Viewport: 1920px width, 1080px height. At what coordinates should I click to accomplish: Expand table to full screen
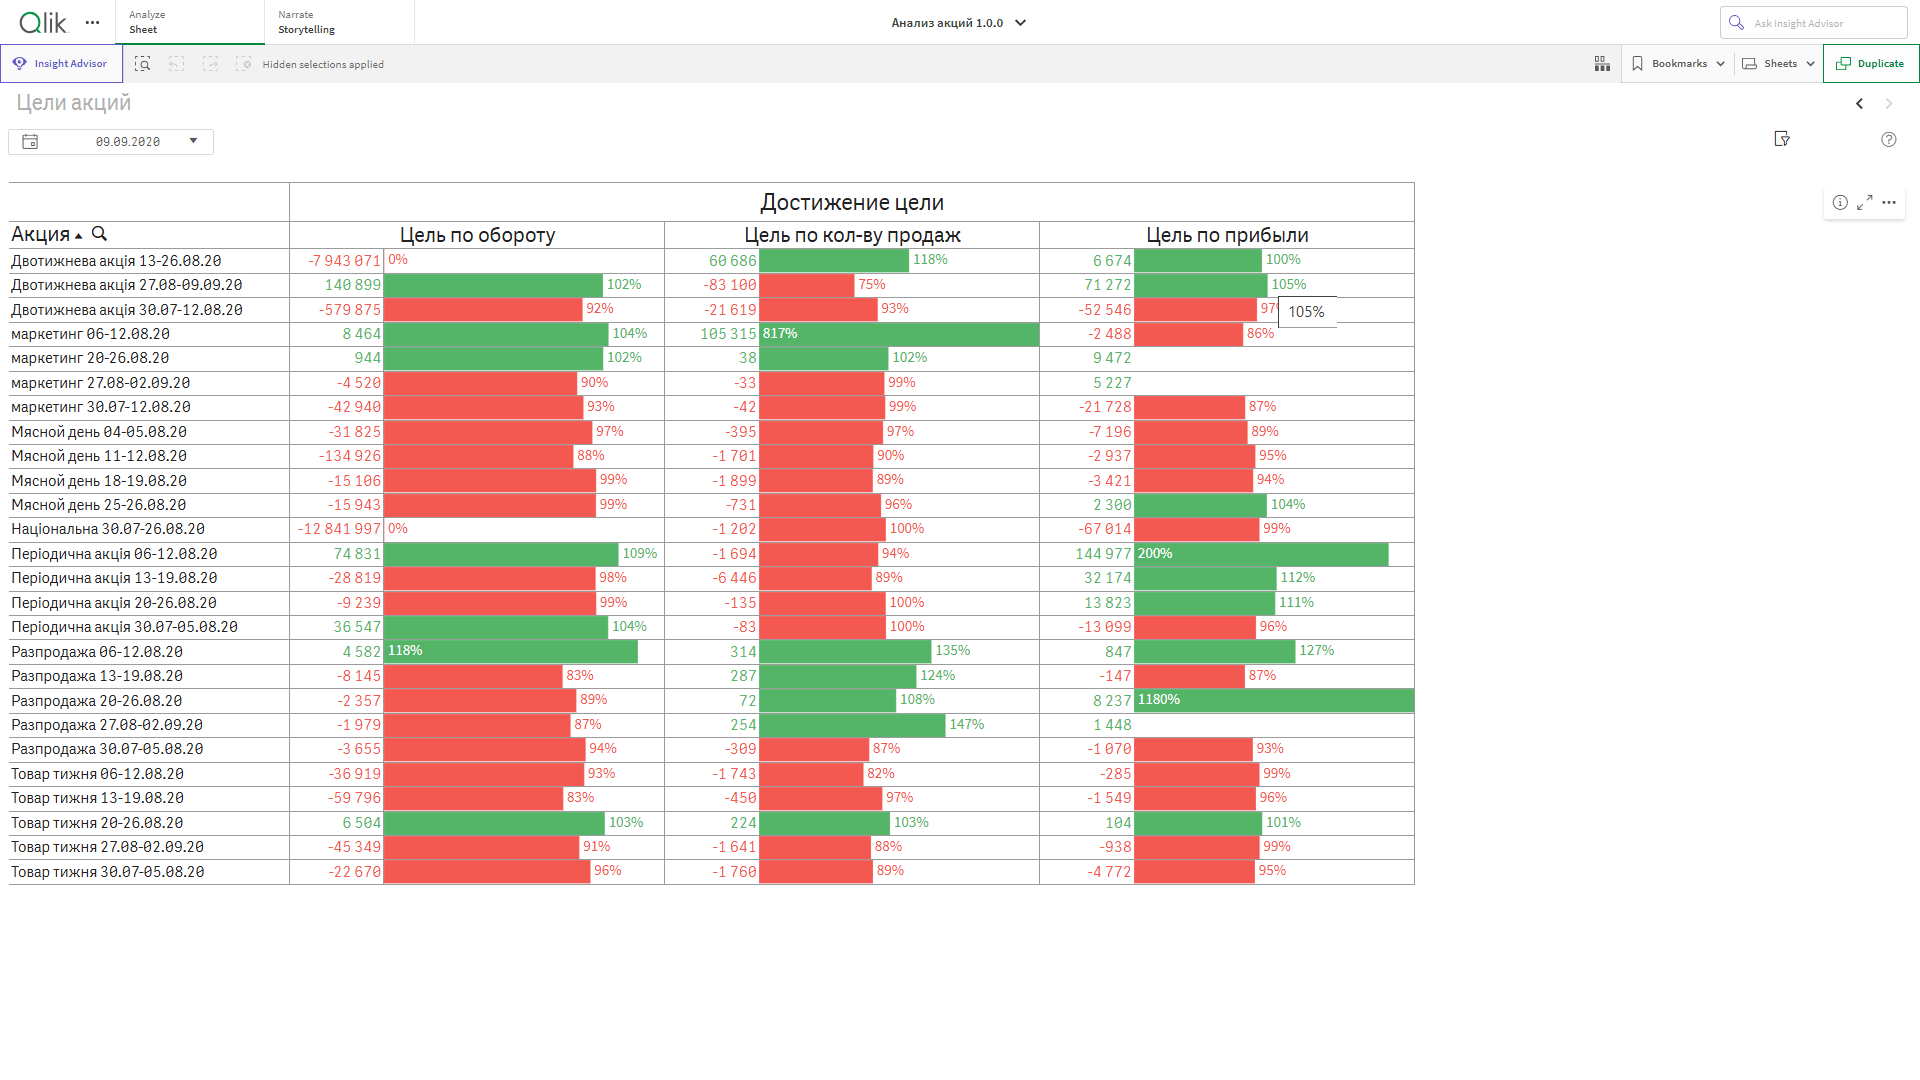point(1864,203)
